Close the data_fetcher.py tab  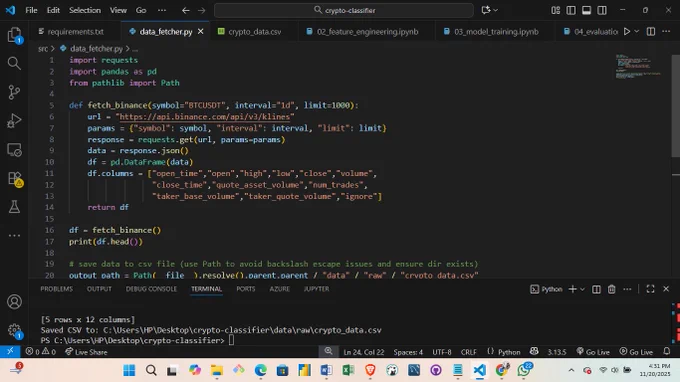200,31
